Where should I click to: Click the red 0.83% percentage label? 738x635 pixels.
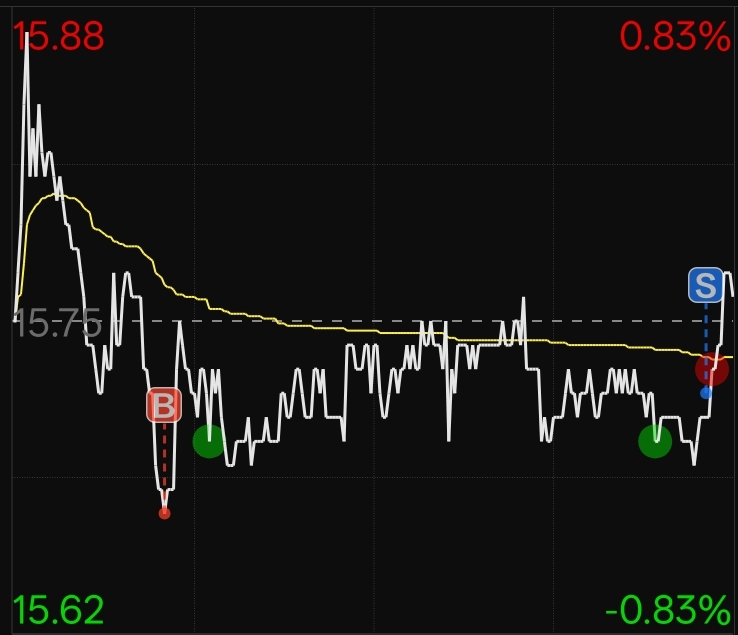[x=675, y=36]
